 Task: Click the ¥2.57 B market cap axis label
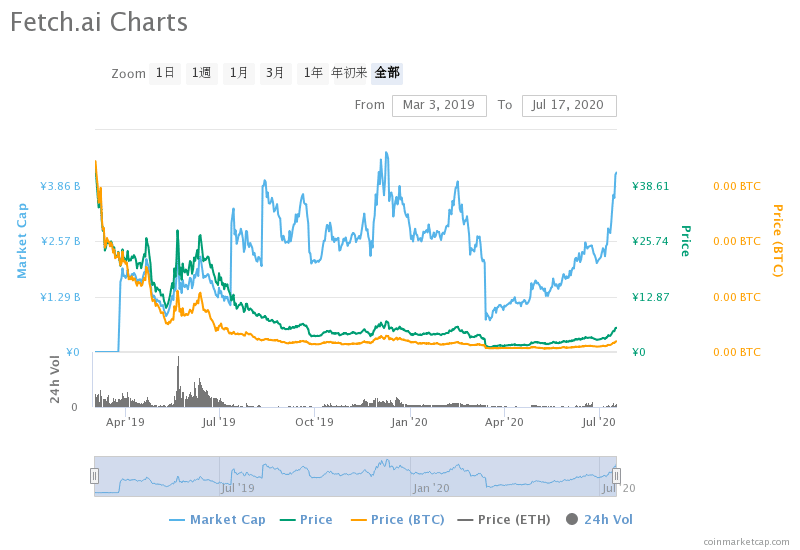60,241
